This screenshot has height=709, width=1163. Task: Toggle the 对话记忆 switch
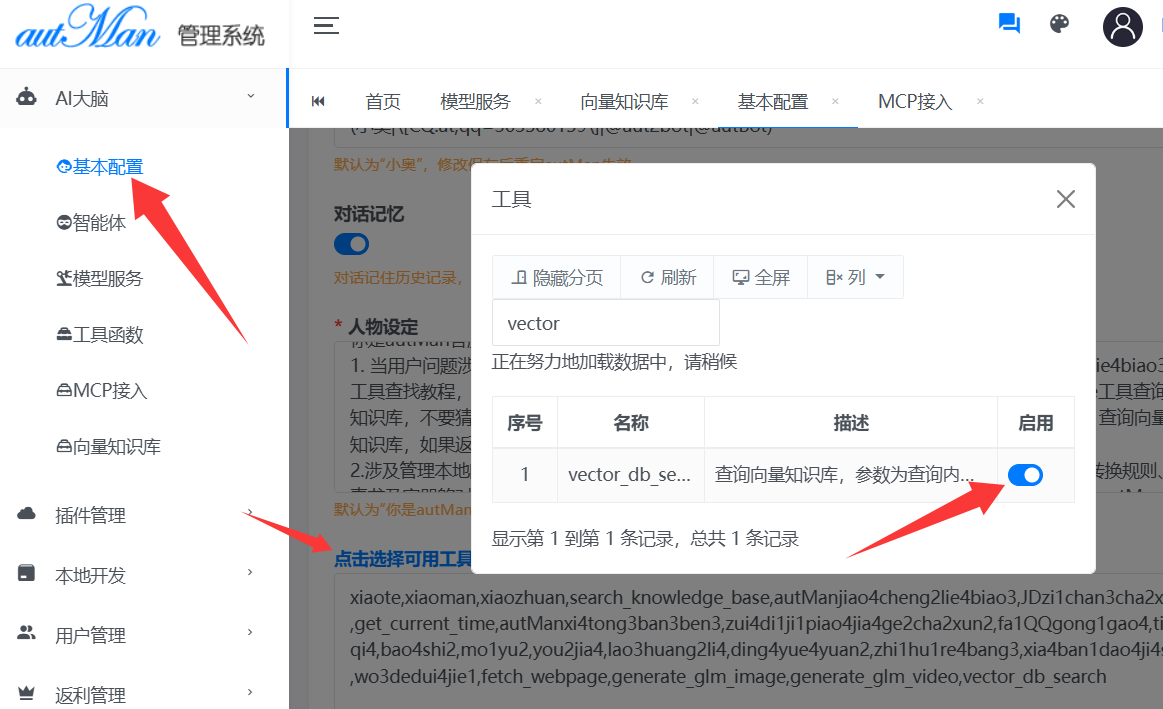pyautogui.click(x=351, y=244)
